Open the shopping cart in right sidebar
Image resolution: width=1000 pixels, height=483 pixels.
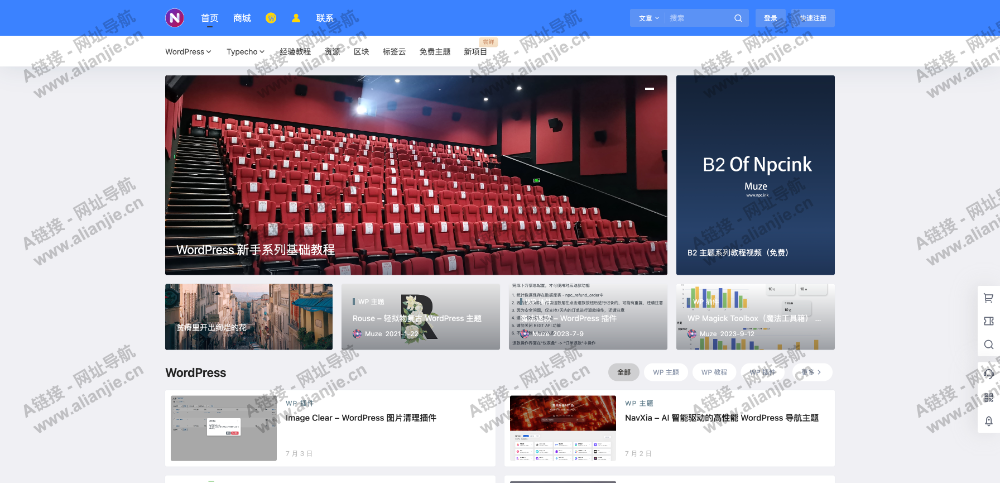(x=989, y=297)
